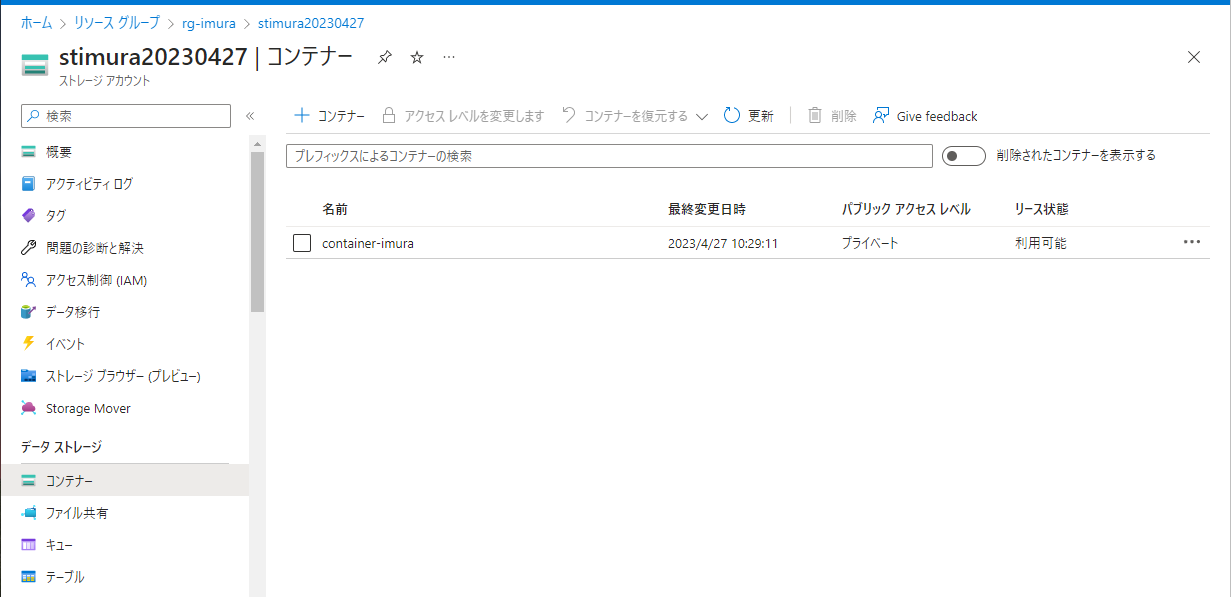Image resolution: width=1231 pixels, height=597 pixels.
Task: Go to リソース グループ breadcrumb
Action: [x=117, y=22]
